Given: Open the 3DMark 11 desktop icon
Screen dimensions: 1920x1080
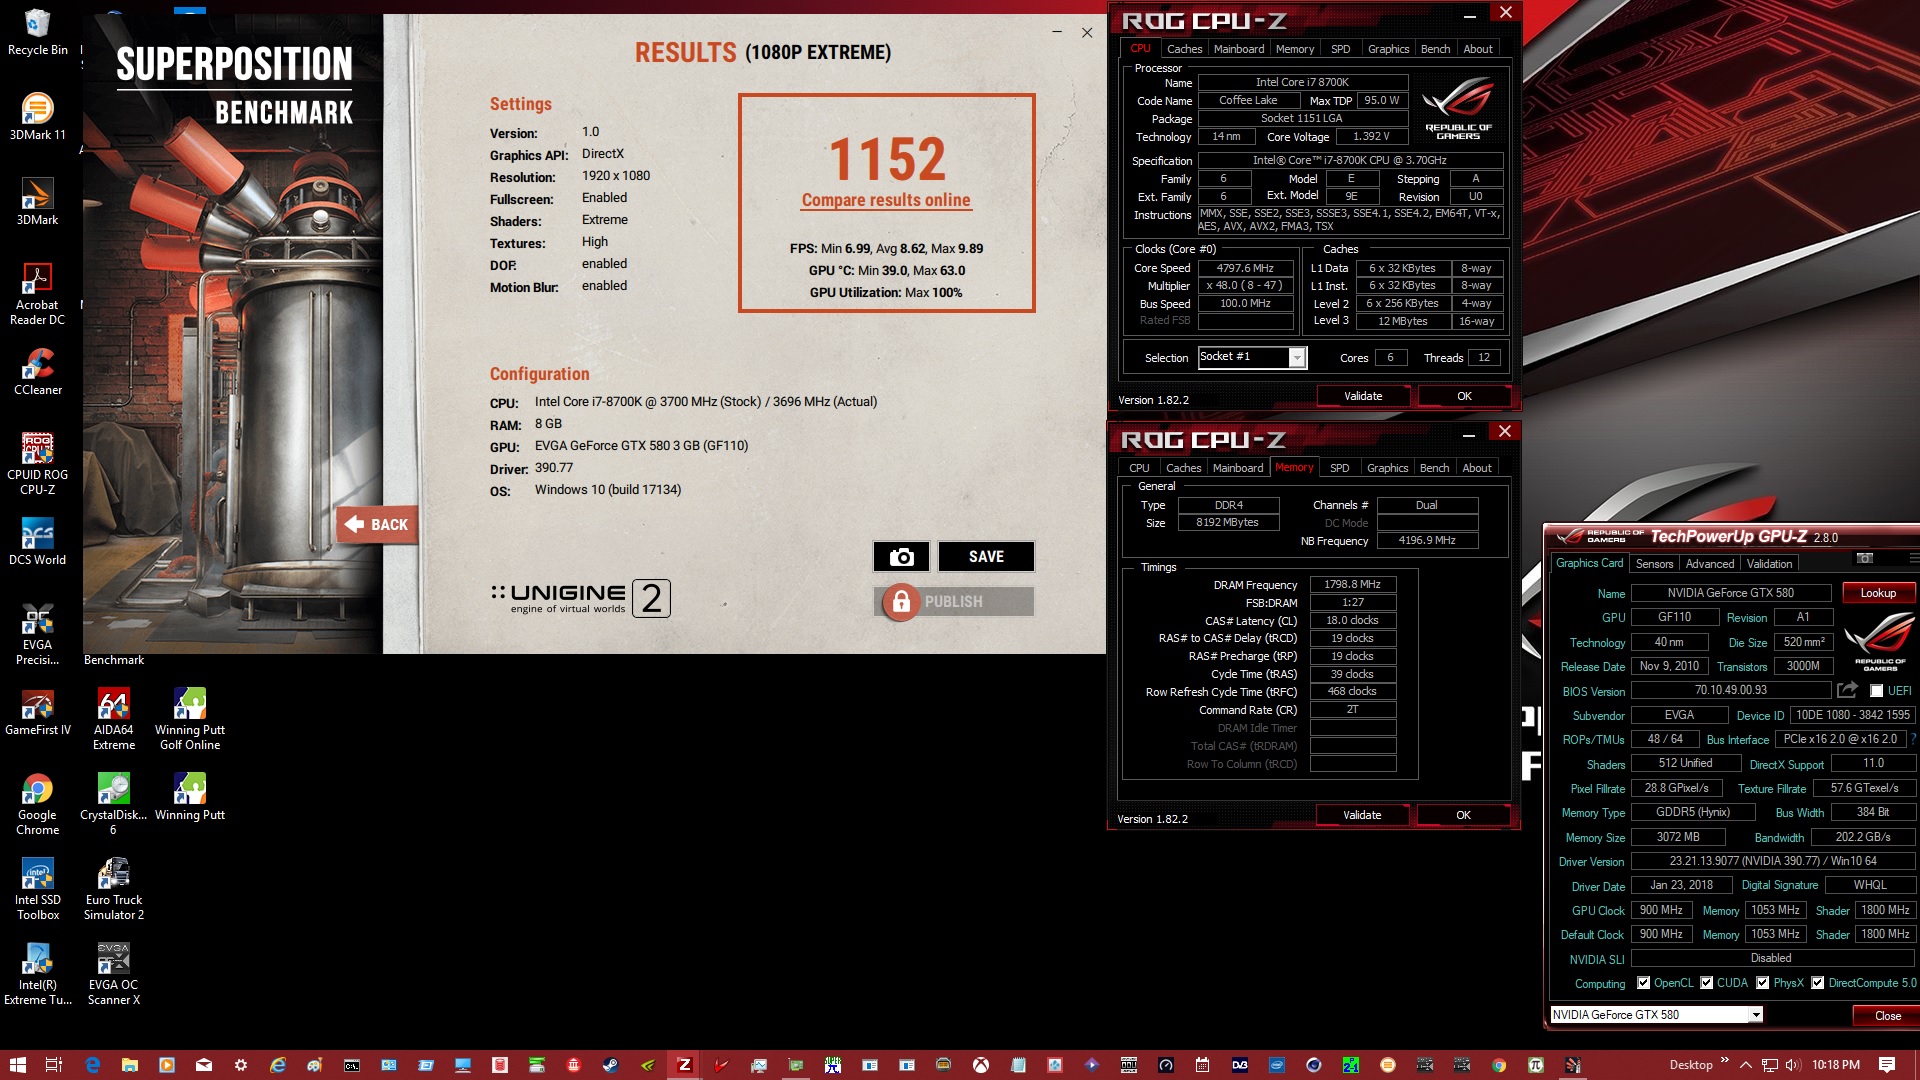Looking at the screenshot, I should click(38, 116).
